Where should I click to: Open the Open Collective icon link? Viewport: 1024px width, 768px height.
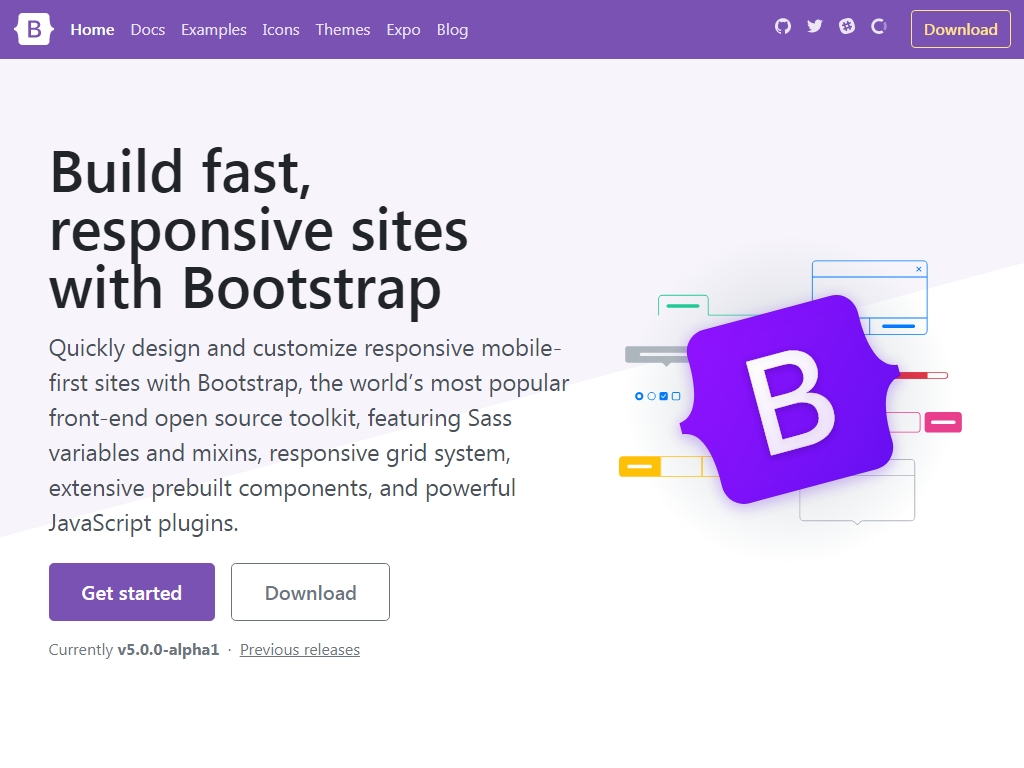point(878,27)
